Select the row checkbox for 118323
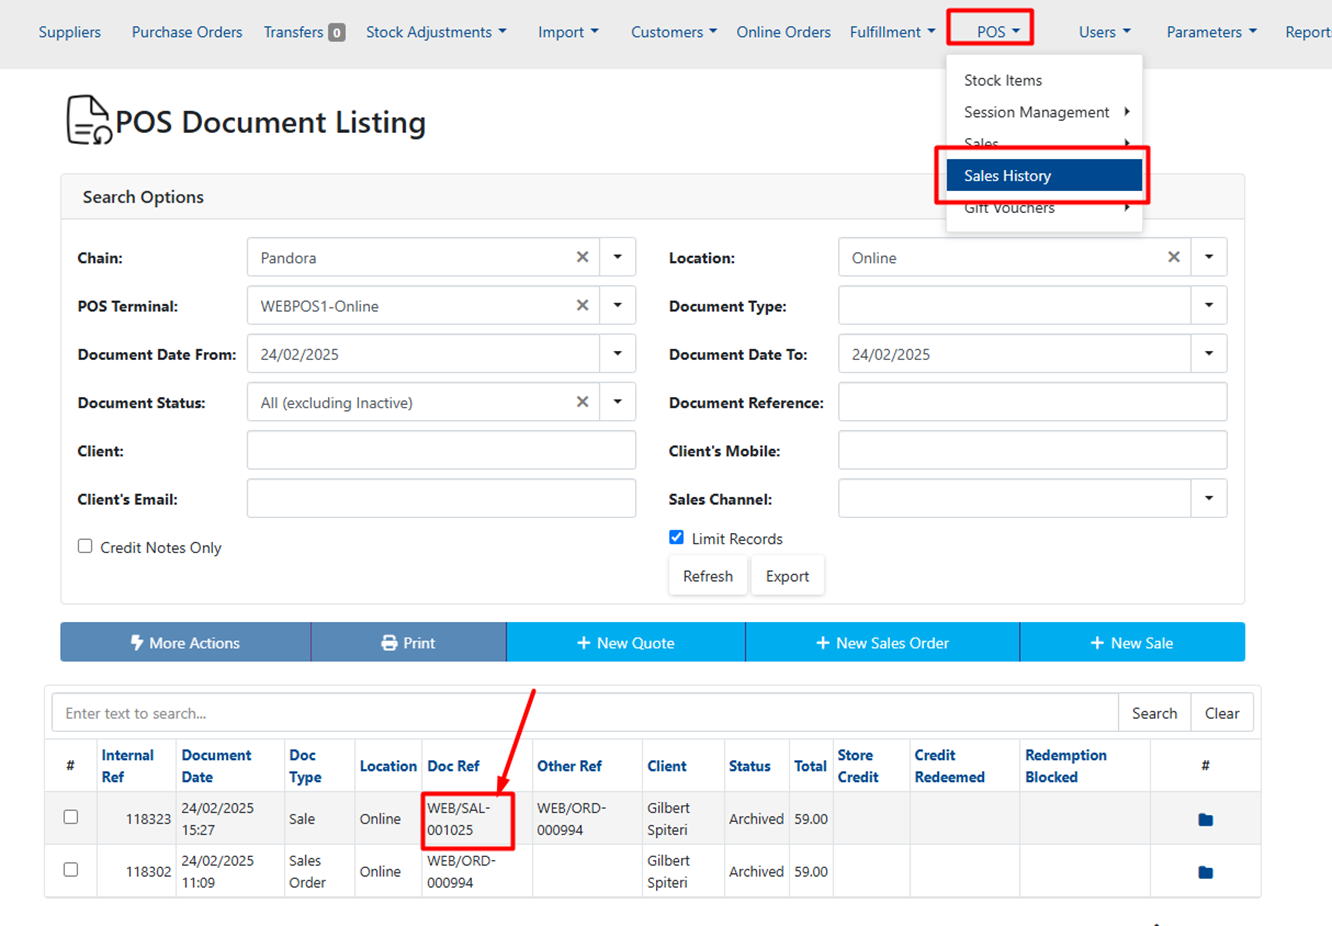Viewport: 1332px width, 926px height. [71, 817]
